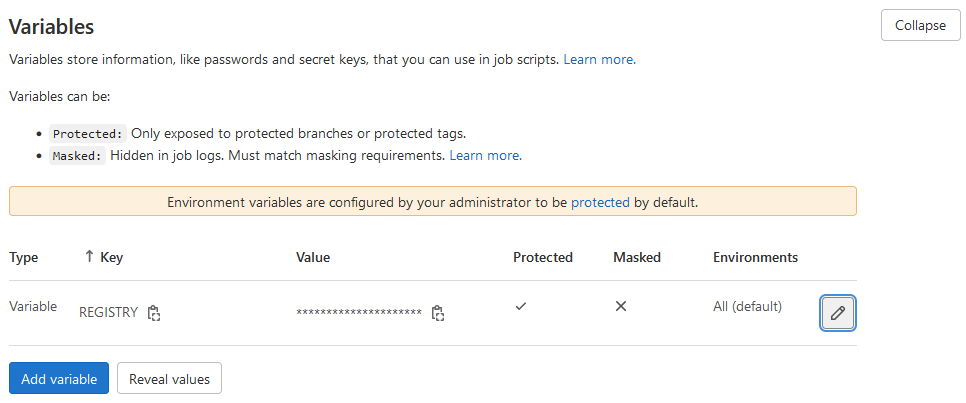Click the Type column header
Screen dimensions: 966x403
[x=24, y=257]
